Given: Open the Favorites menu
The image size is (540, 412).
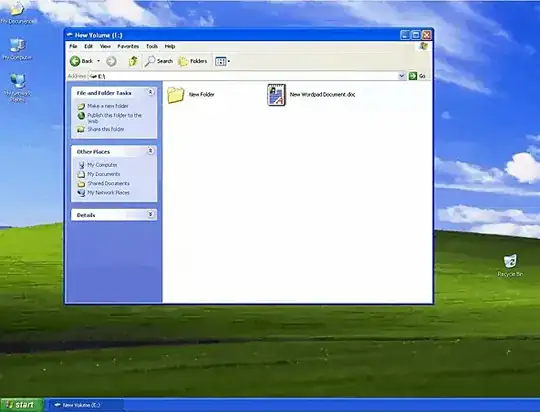Looking at the screenshot, I should point(128,46).
